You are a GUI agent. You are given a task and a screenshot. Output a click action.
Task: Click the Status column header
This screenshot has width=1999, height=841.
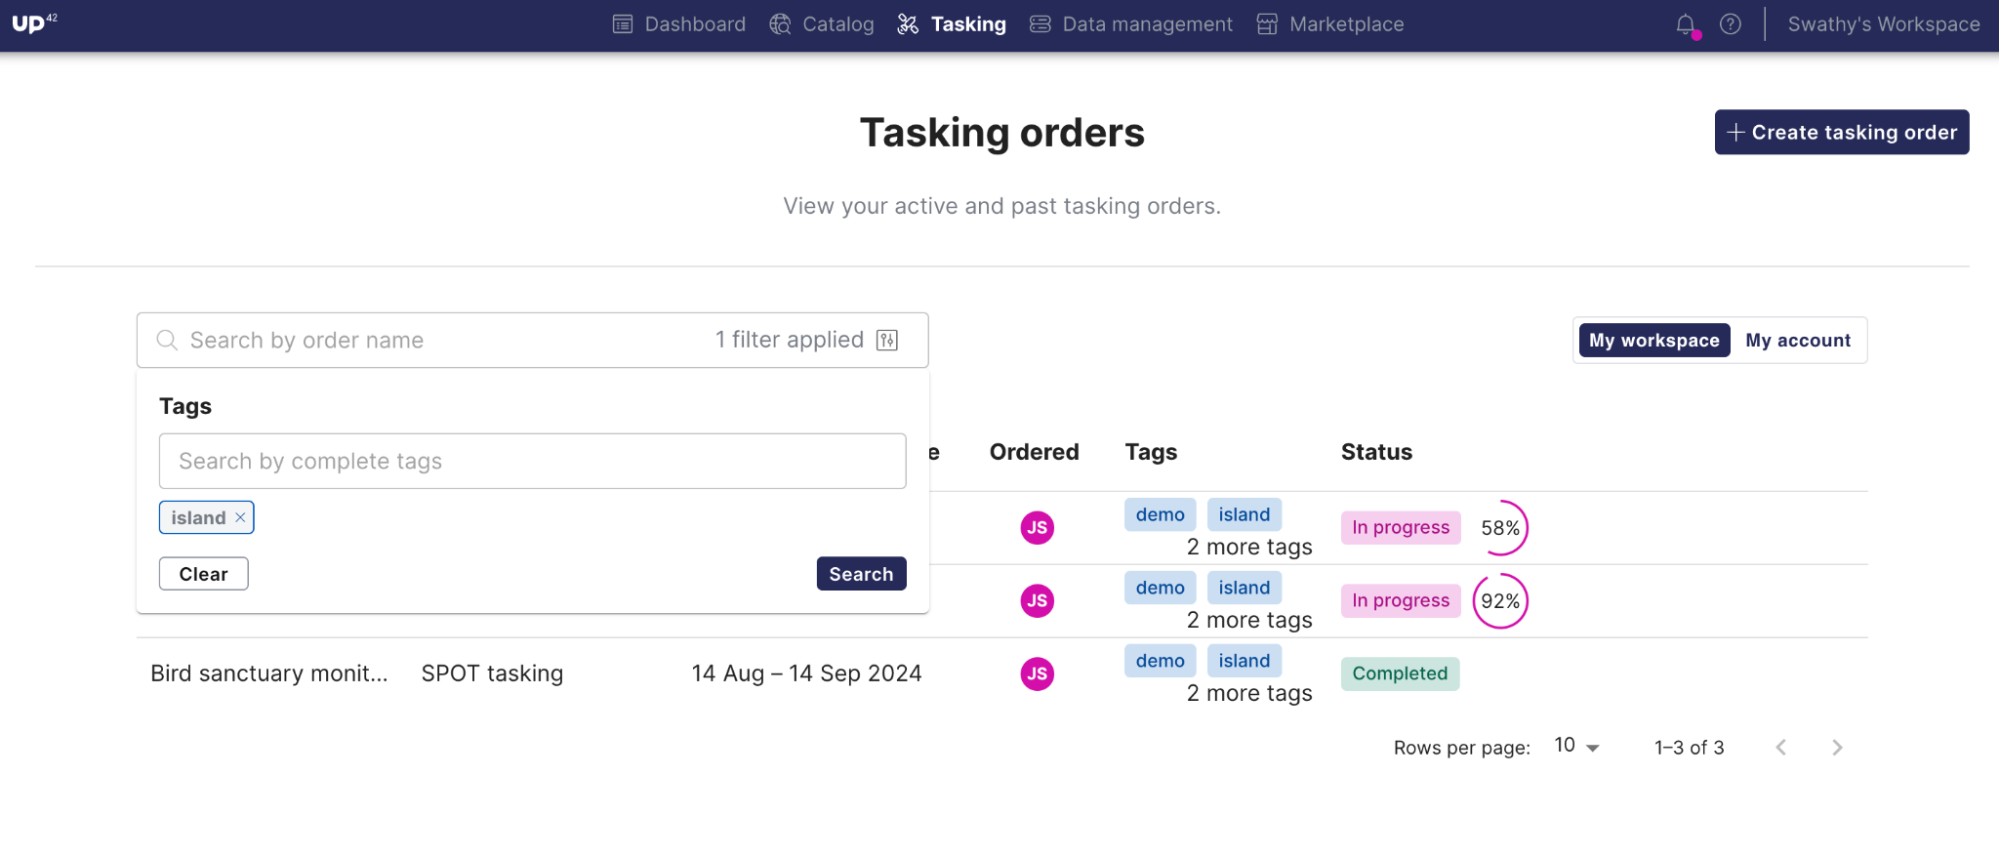1376,452
